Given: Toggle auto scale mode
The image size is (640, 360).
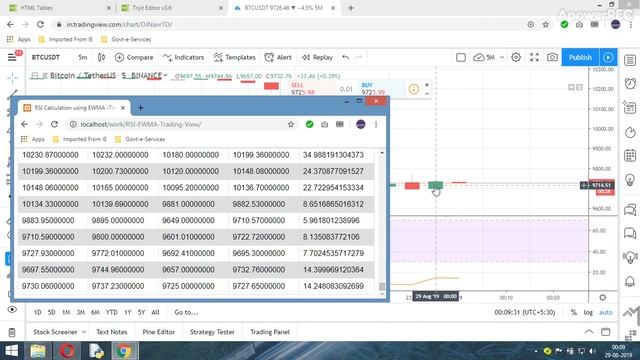Looking at the screenshot, I should tap(606, 312).
